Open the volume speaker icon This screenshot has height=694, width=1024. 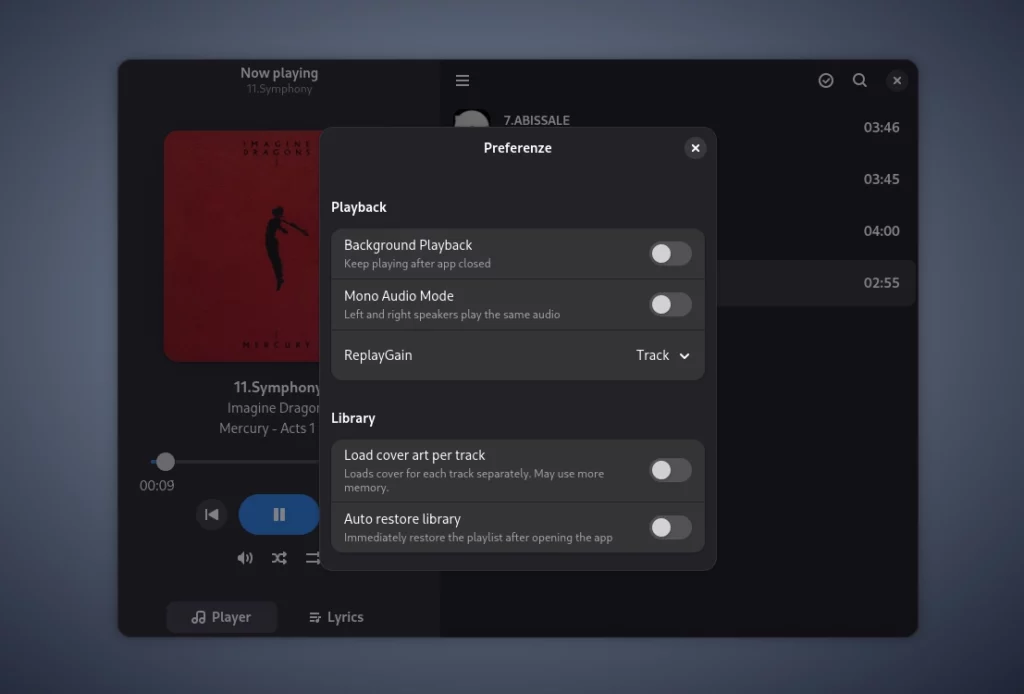click(245, 558)
